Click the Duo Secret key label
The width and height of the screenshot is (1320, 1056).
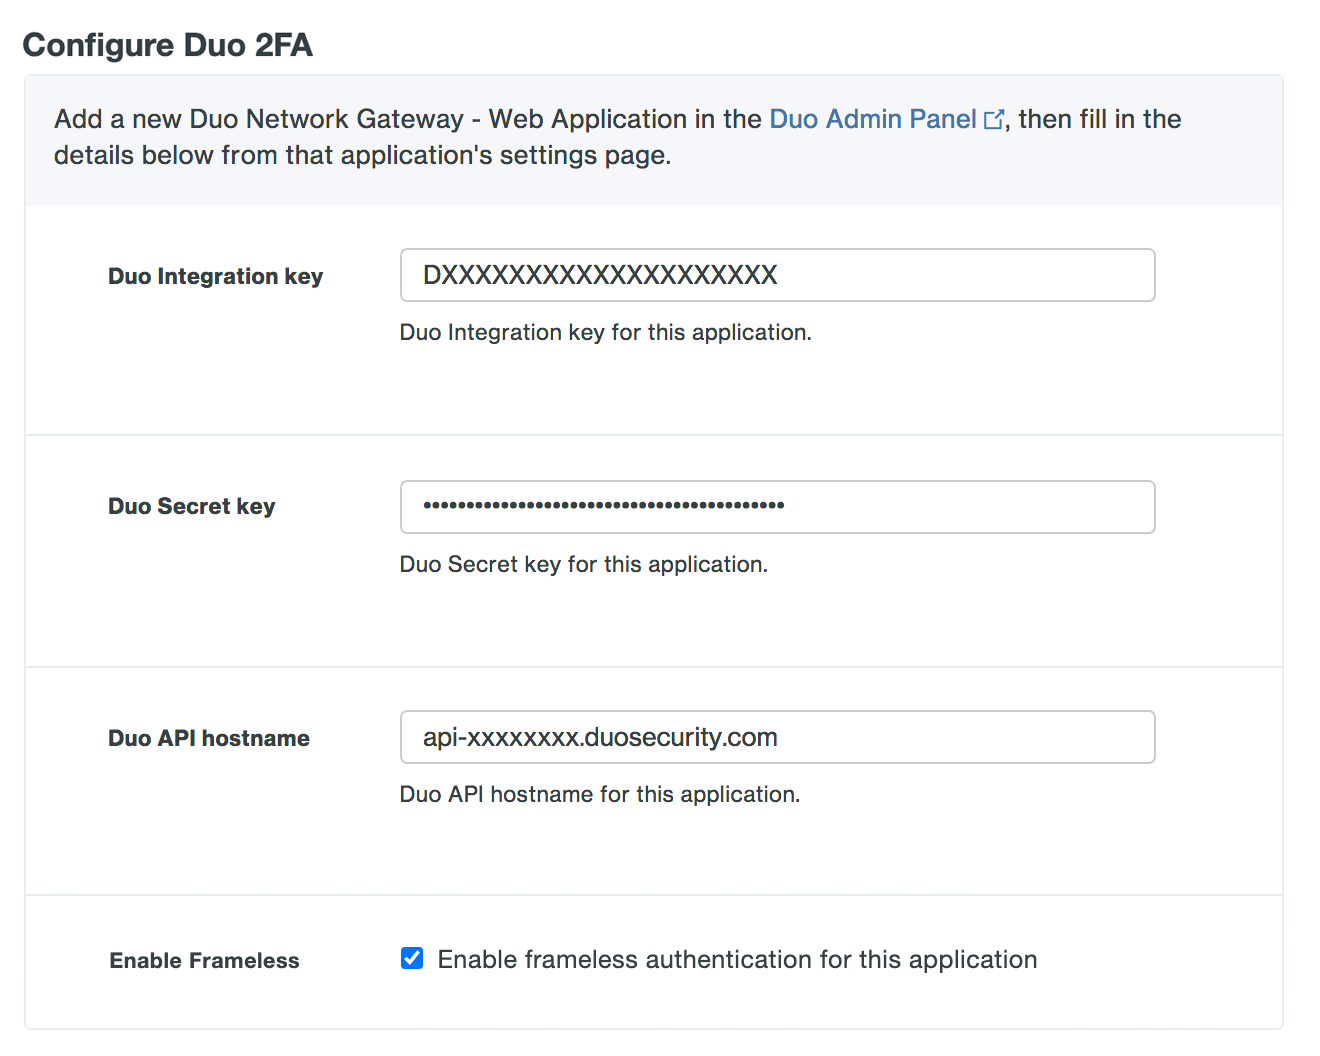[191, 506]
